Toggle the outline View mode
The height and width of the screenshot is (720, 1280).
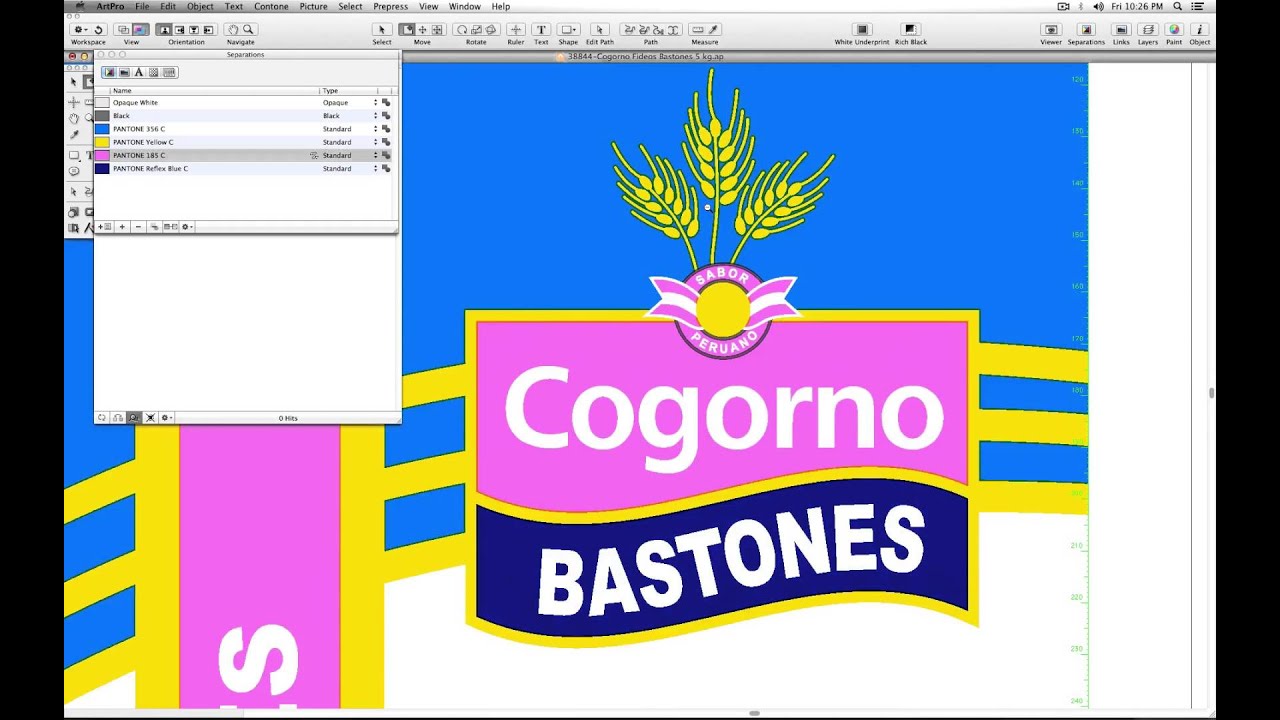[123, 30]
